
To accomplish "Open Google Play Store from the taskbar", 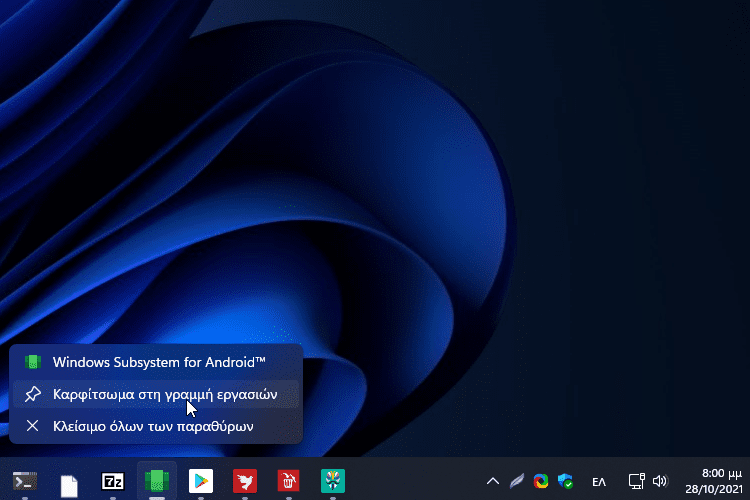I will pos(200,481).
